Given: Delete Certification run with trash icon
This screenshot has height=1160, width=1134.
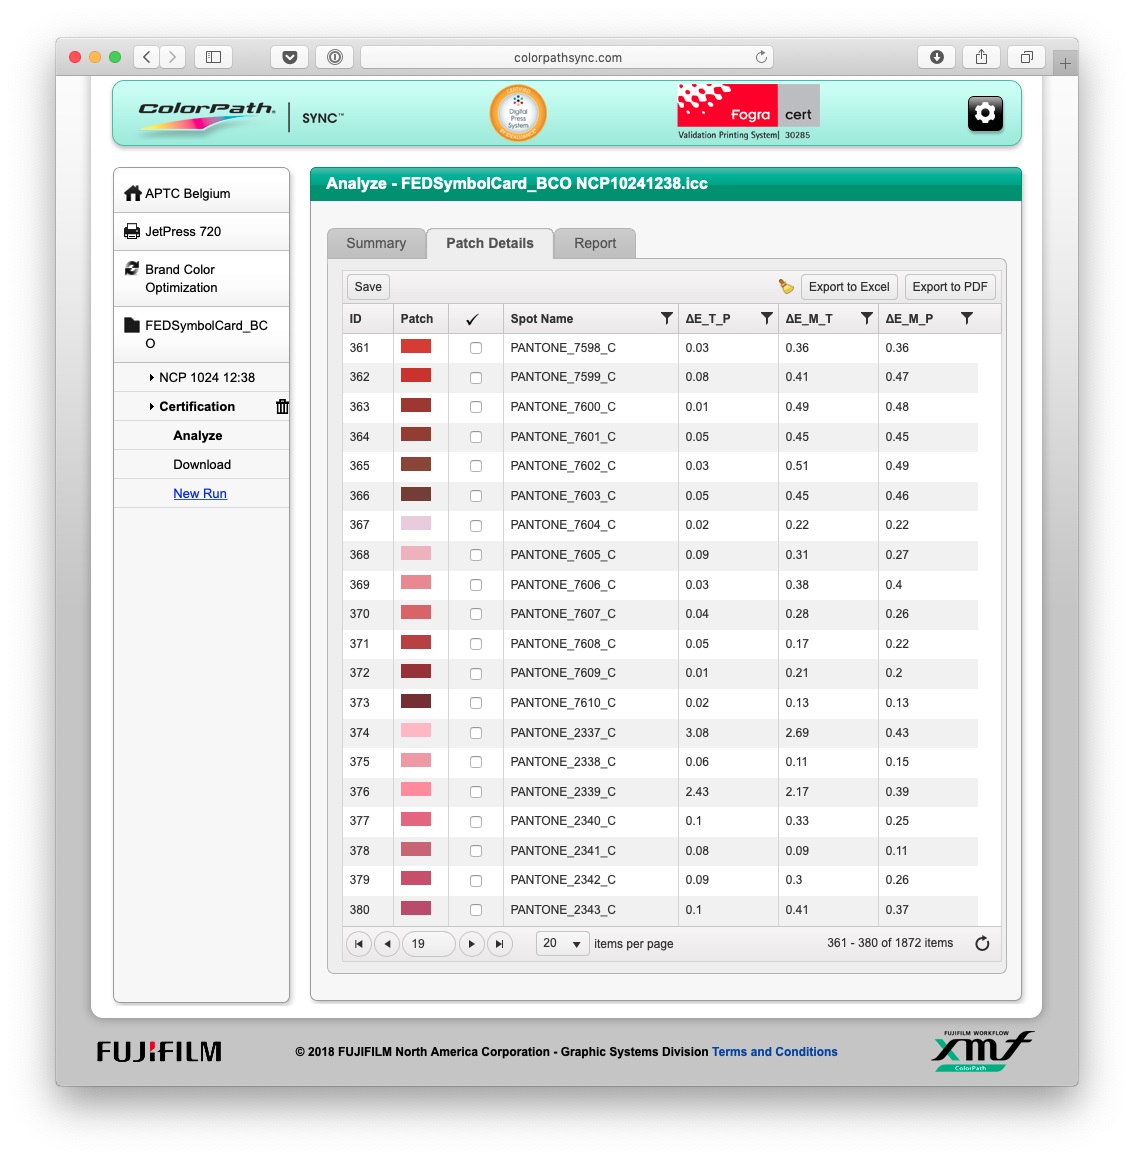Looking at the screenshot, I should pos(282,406).
